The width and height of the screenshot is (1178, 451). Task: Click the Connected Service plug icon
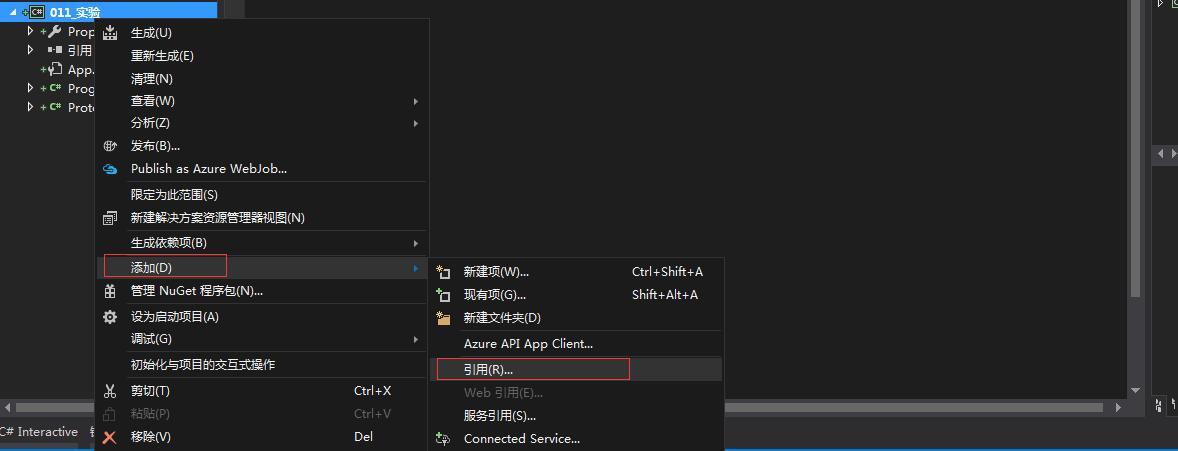coord(443,438)
